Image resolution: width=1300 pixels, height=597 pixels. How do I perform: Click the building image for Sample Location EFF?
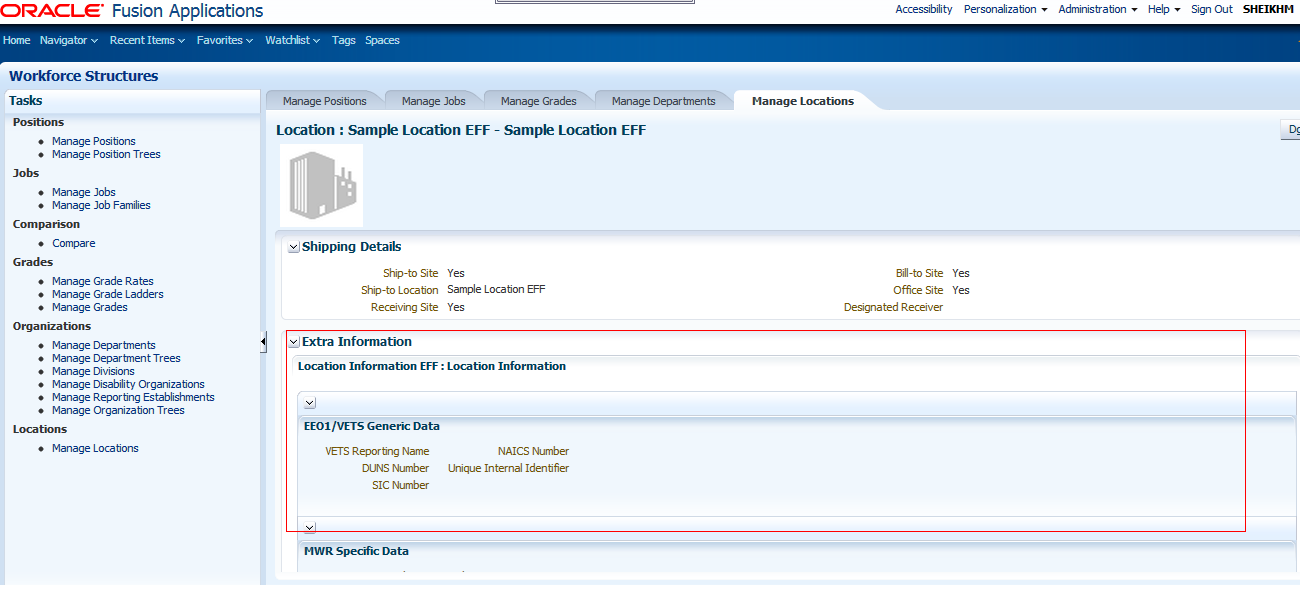(320, 184)
